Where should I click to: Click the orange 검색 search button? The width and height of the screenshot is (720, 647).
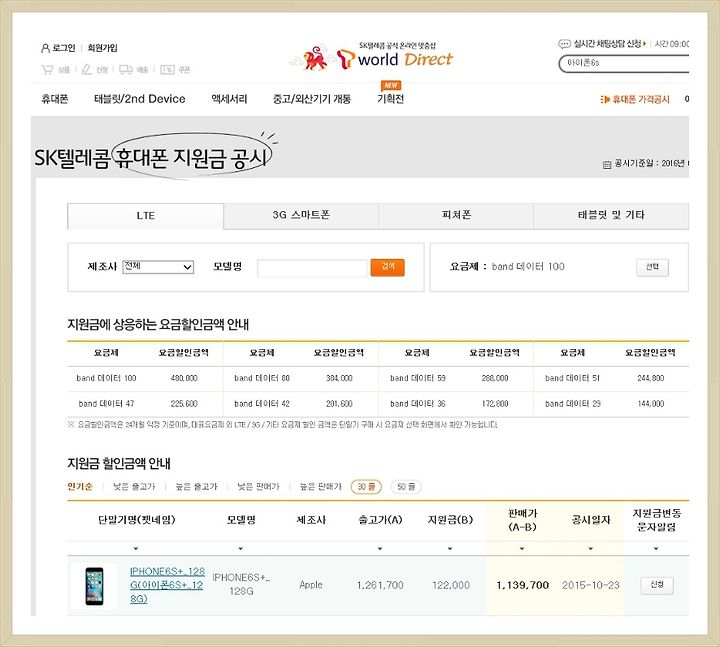(388, 267)
